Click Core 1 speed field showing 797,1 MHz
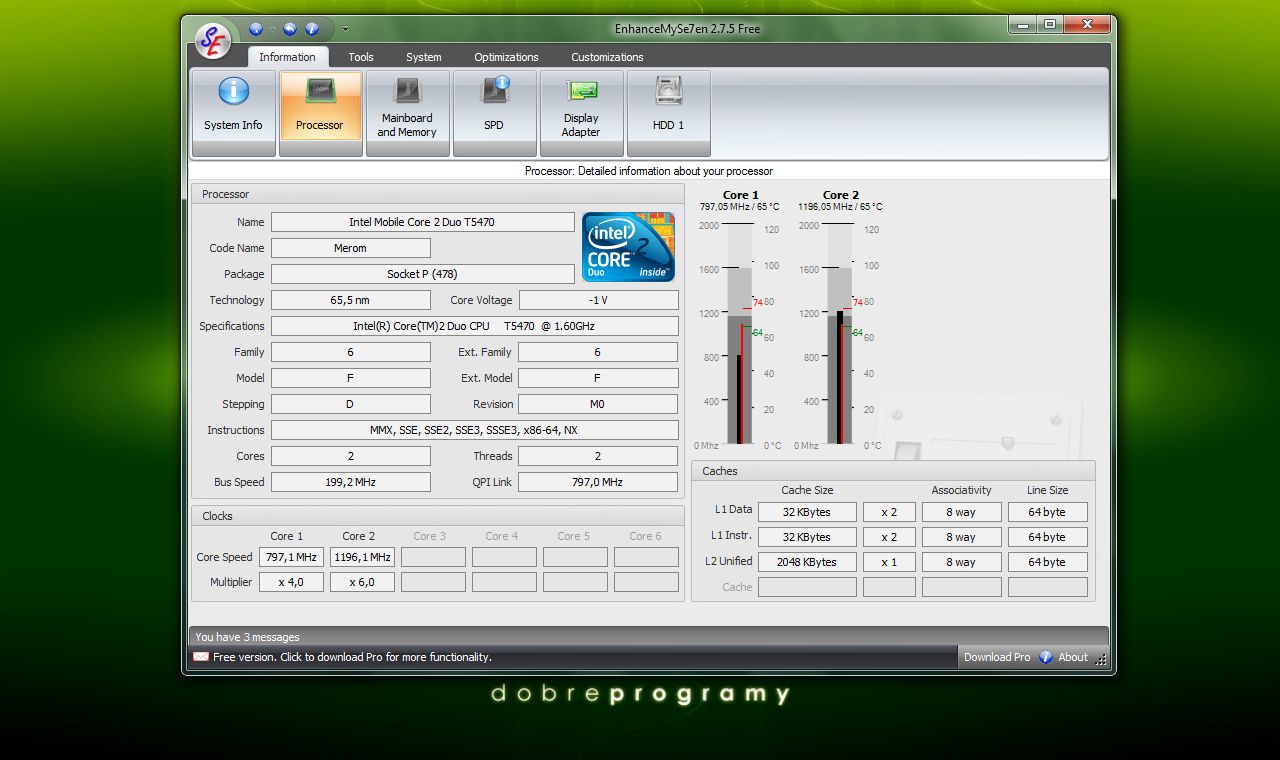The image size is (1280, 760). pyautogui.click(x=291, y=557)
